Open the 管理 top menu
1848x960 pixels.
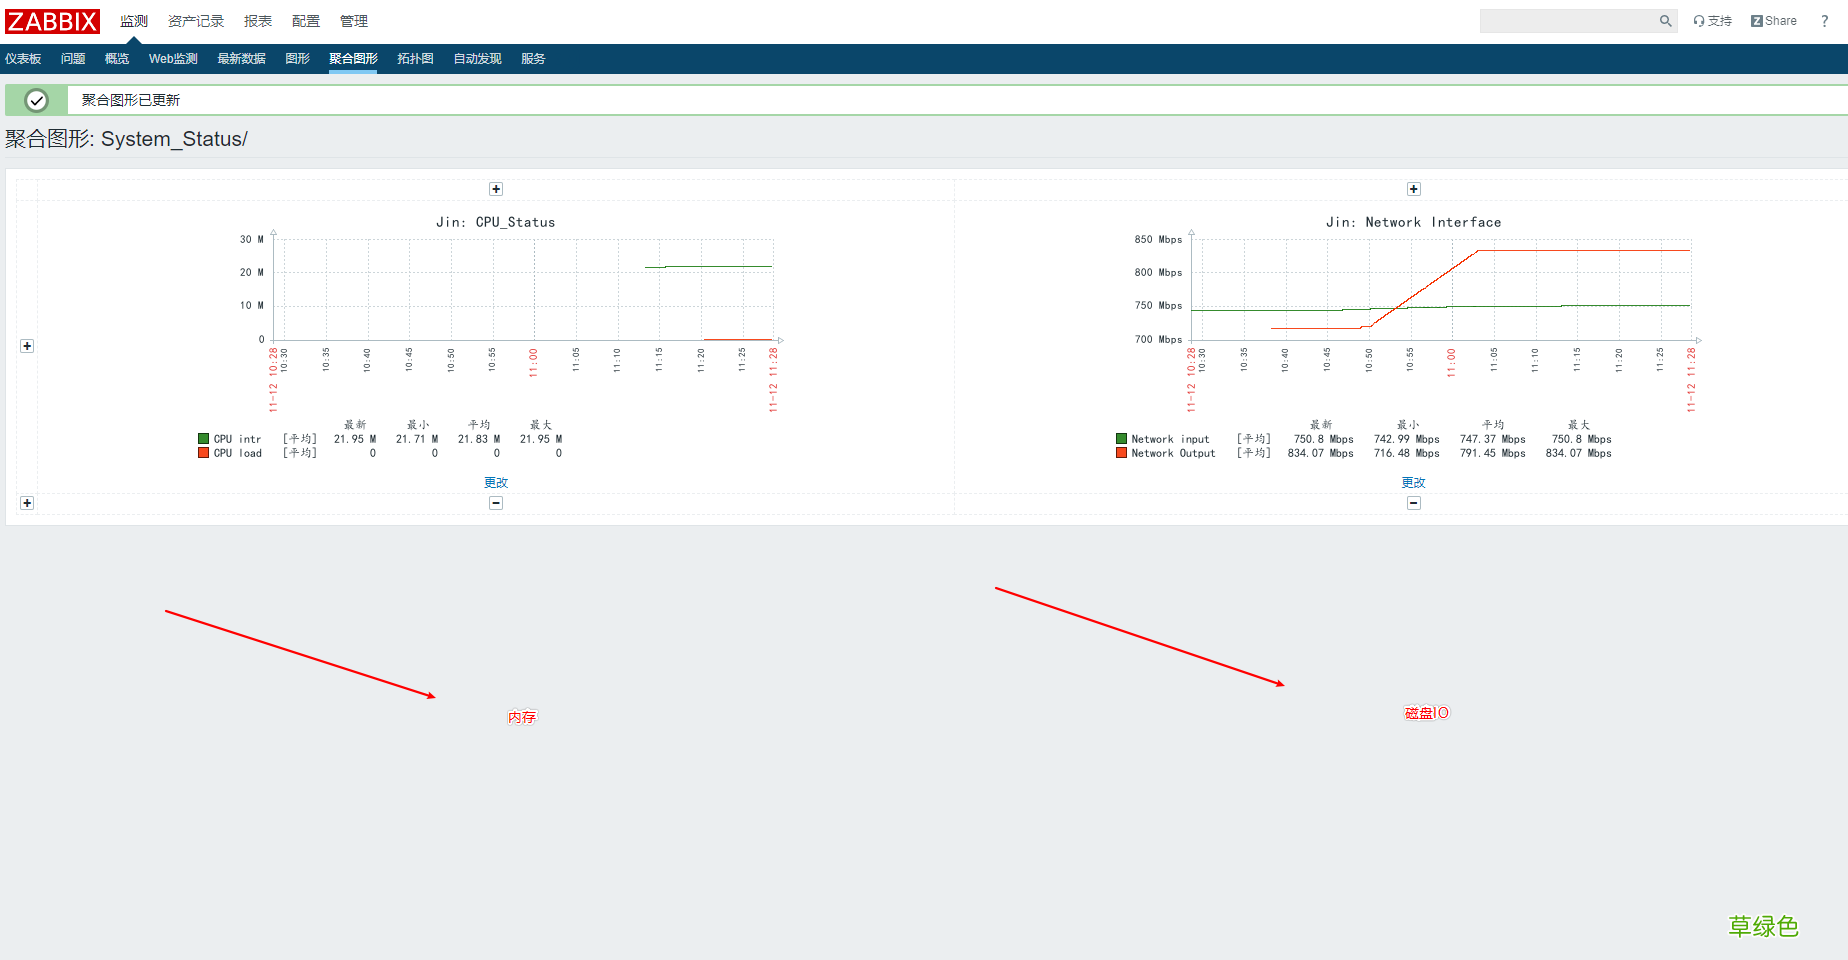[354, 21]
